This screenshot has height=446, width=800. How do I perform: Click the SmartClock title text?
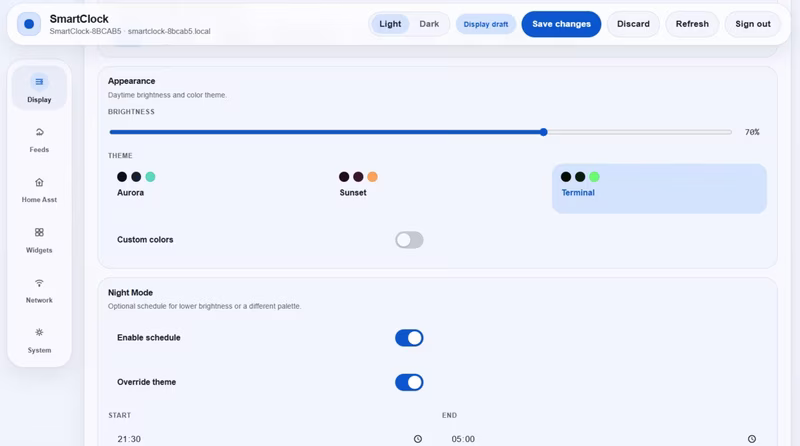[79, 19]
